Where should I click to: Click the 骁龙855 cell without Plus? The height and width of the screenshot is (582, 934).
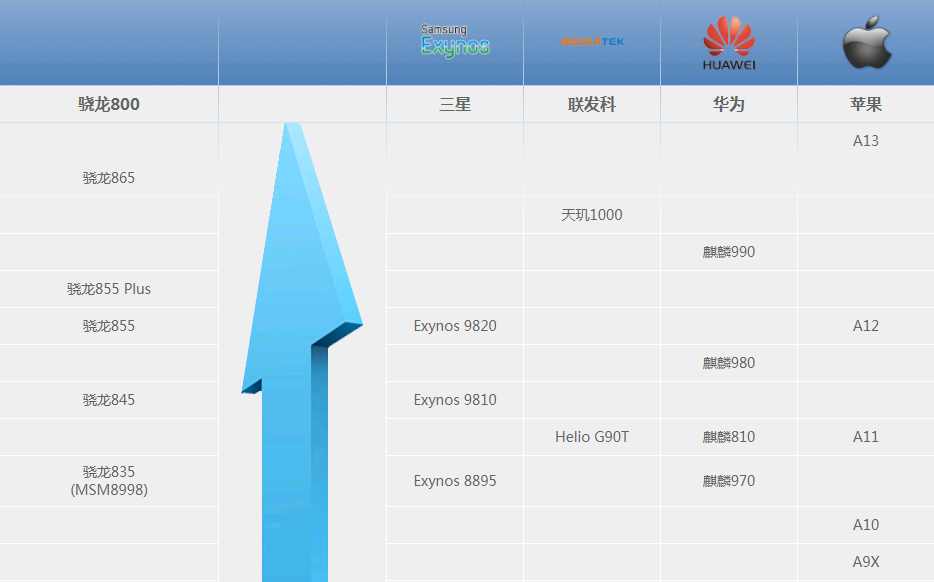(109, 326)
